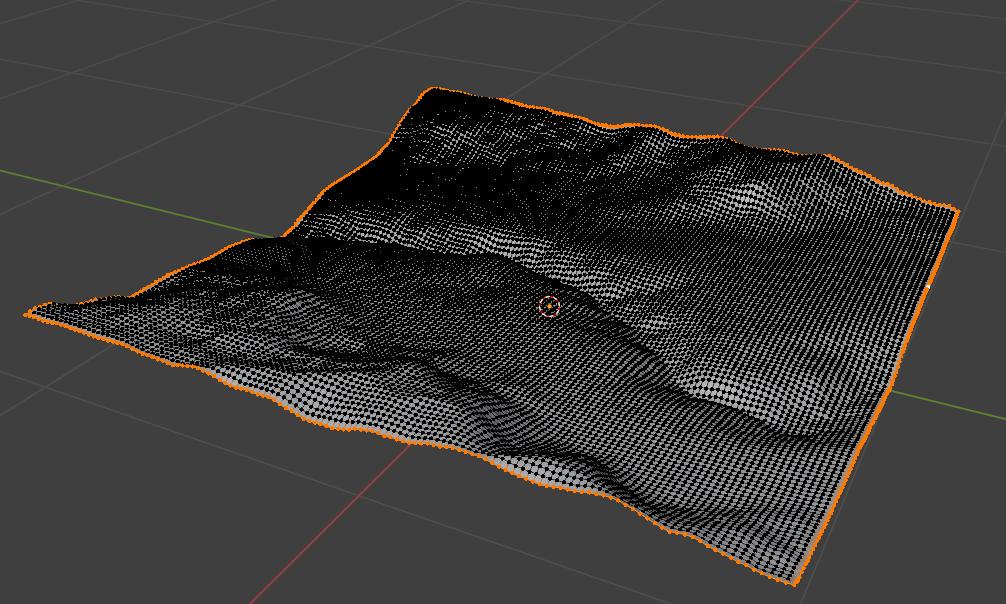Image resolution: width=1006 pixels, height=604 pixels.
Task: Select the rightmost corner vertex of the terrain
Action: pos(957,211)
